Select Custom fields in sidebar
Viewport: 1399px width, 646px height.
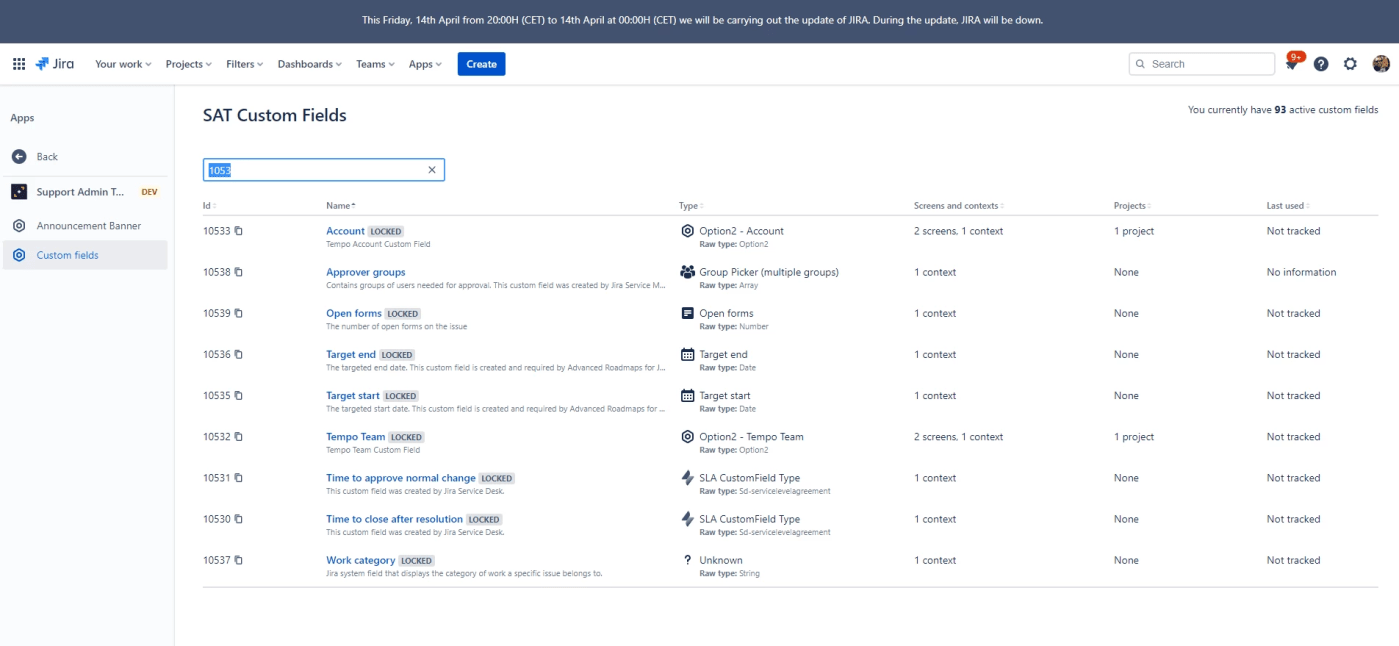point(68,255)
